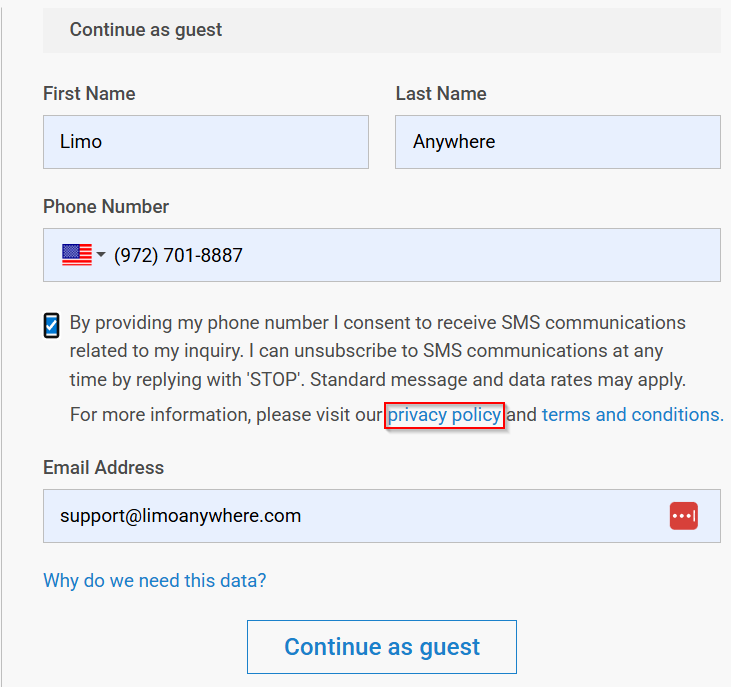Click the Last Name label
This screenshot has height=687, width=731.
441,94
